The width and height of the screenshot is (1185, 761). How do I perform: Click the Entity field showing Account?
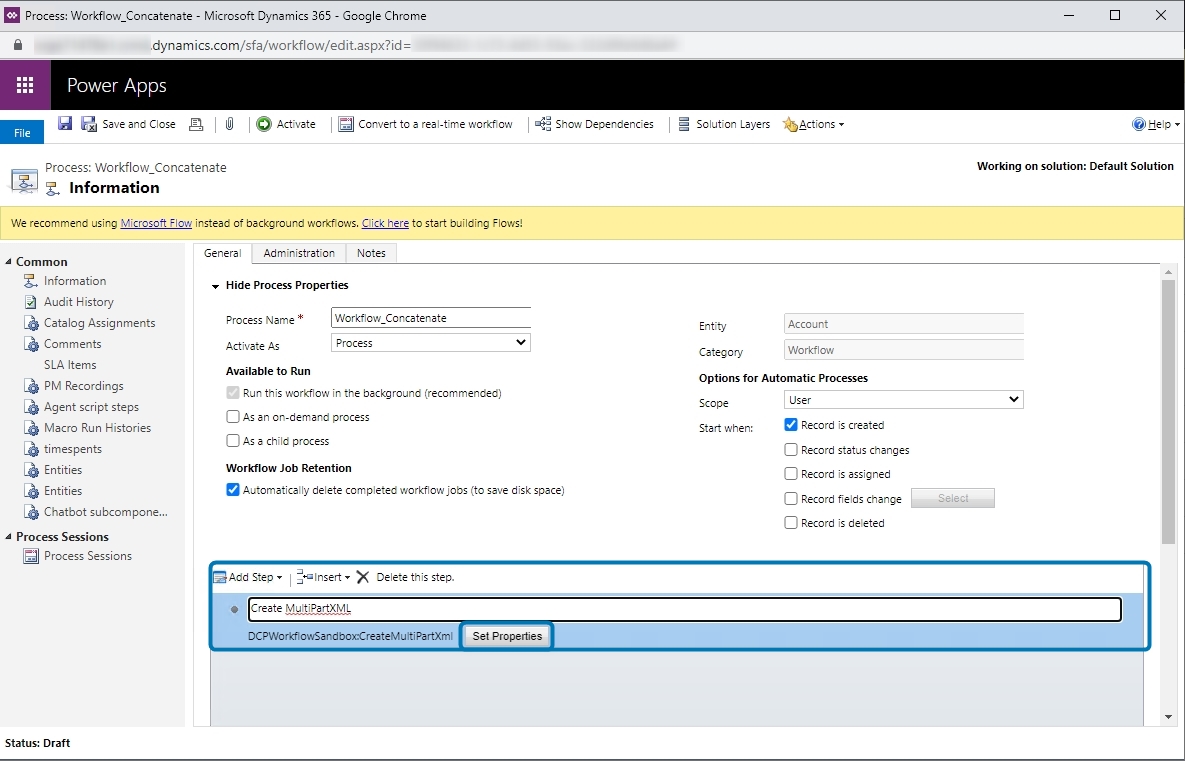click(903, 323)
